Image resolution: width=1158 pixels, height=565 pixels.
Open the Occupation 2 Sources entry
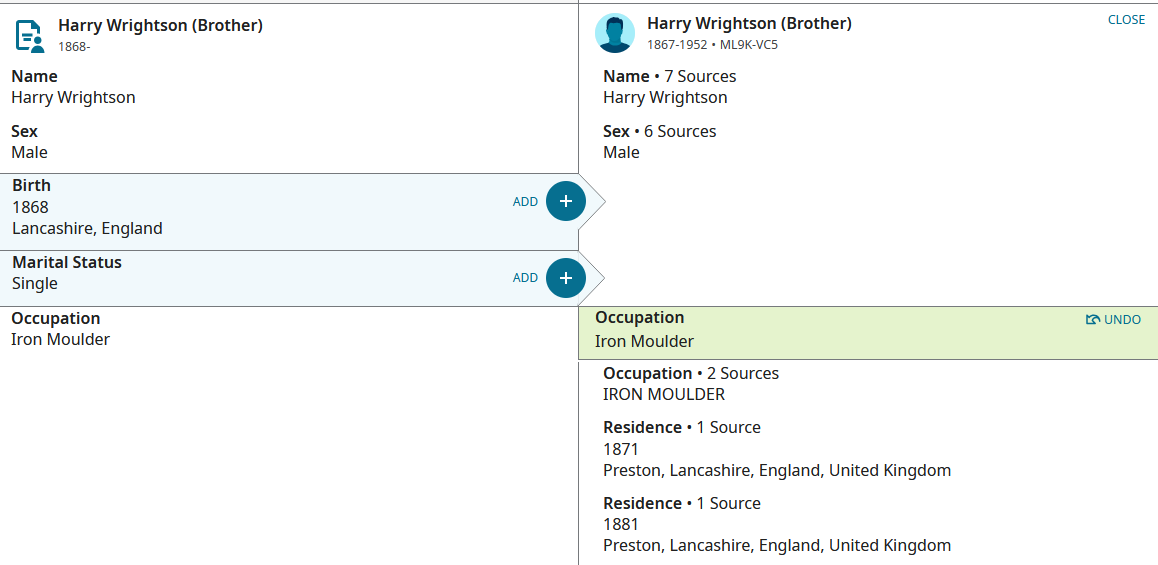691,383
